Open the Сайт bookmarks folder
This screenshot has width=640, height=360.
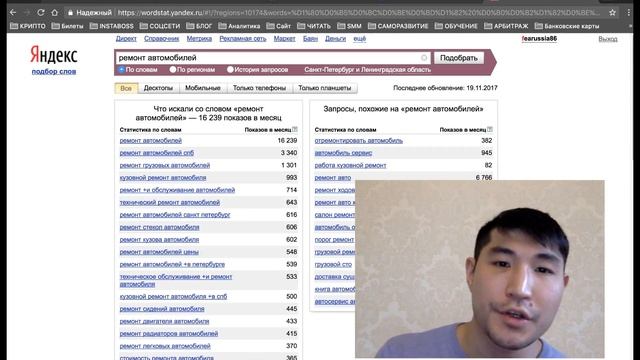tap(279, 26)
